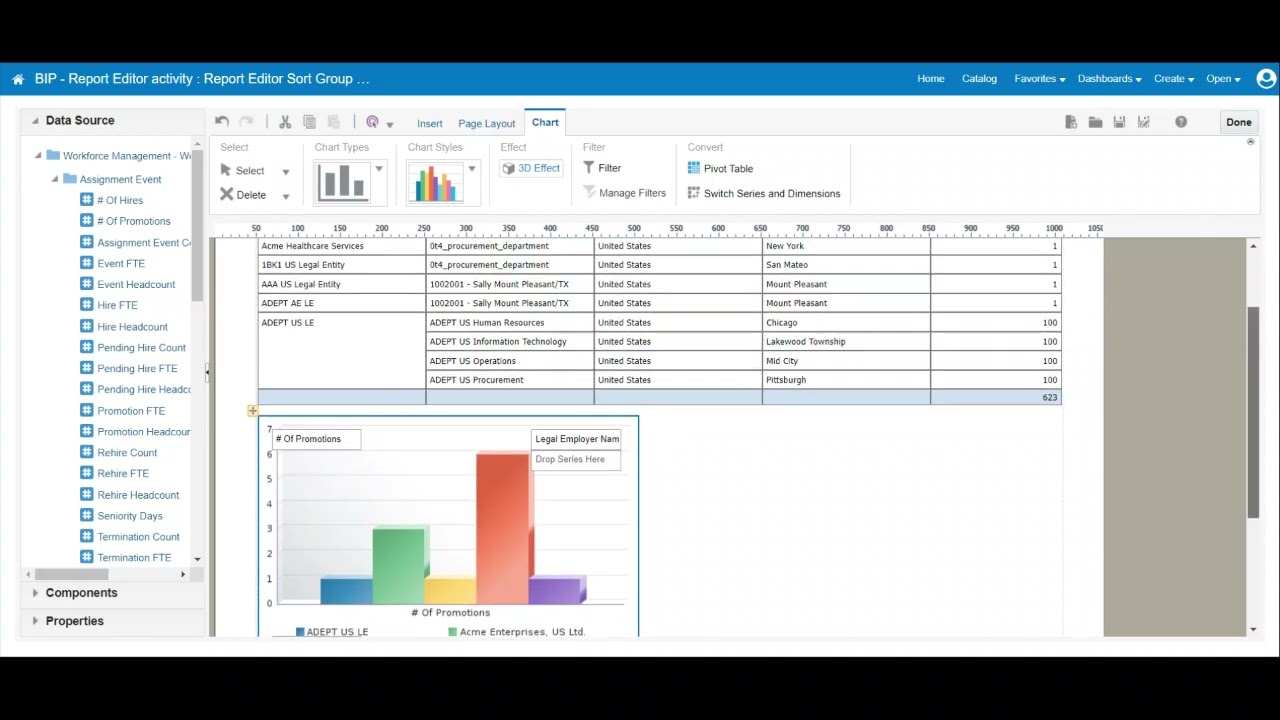Click the Seniority Days field icon

87,515
